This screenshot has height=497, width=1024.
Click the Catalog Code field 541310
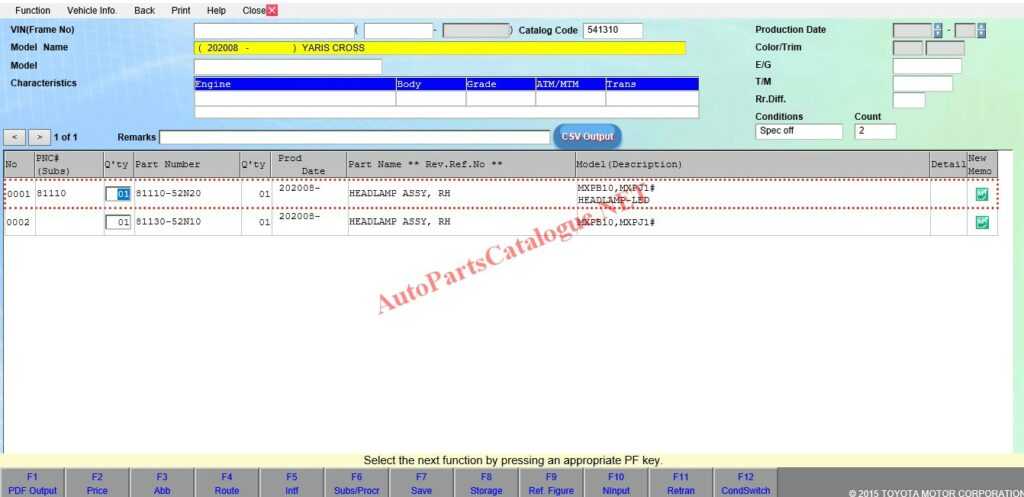[x=613, y=31]
